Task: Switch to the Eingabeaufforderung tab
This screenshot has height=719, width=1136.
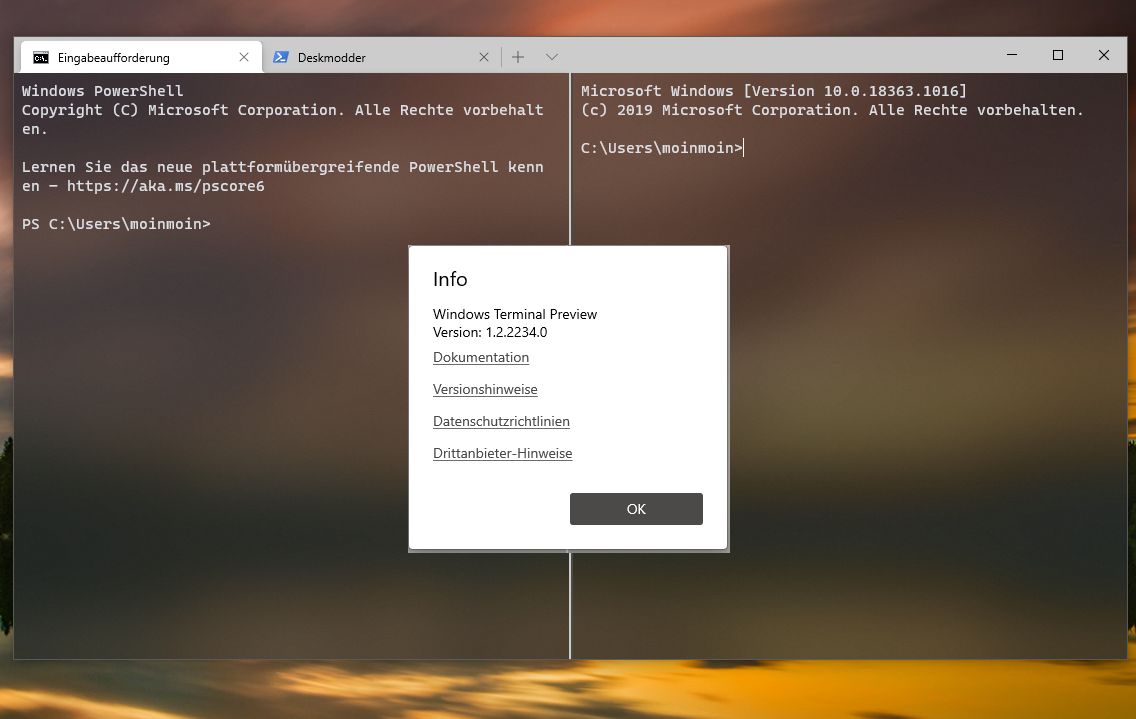Action: click(x=141, y=57)
